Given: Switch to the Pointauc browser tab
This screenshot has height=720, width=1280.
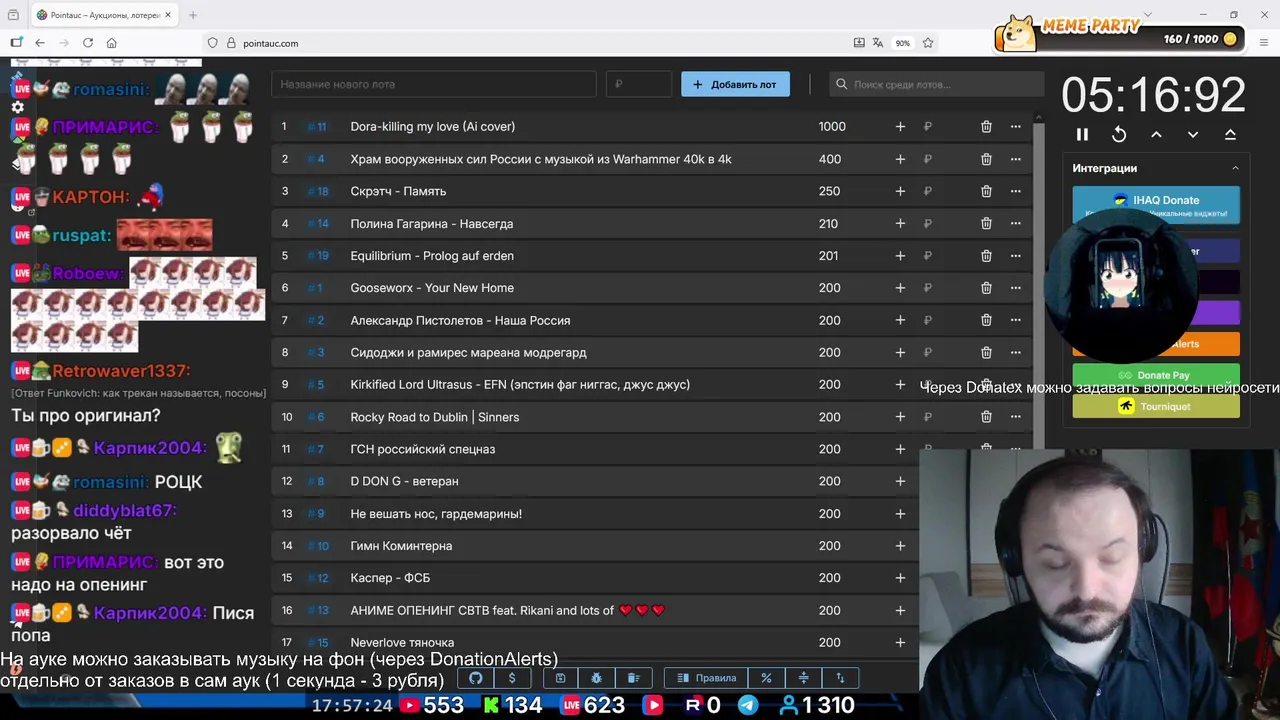Looking at the screenshot, I should click(104, 15).
